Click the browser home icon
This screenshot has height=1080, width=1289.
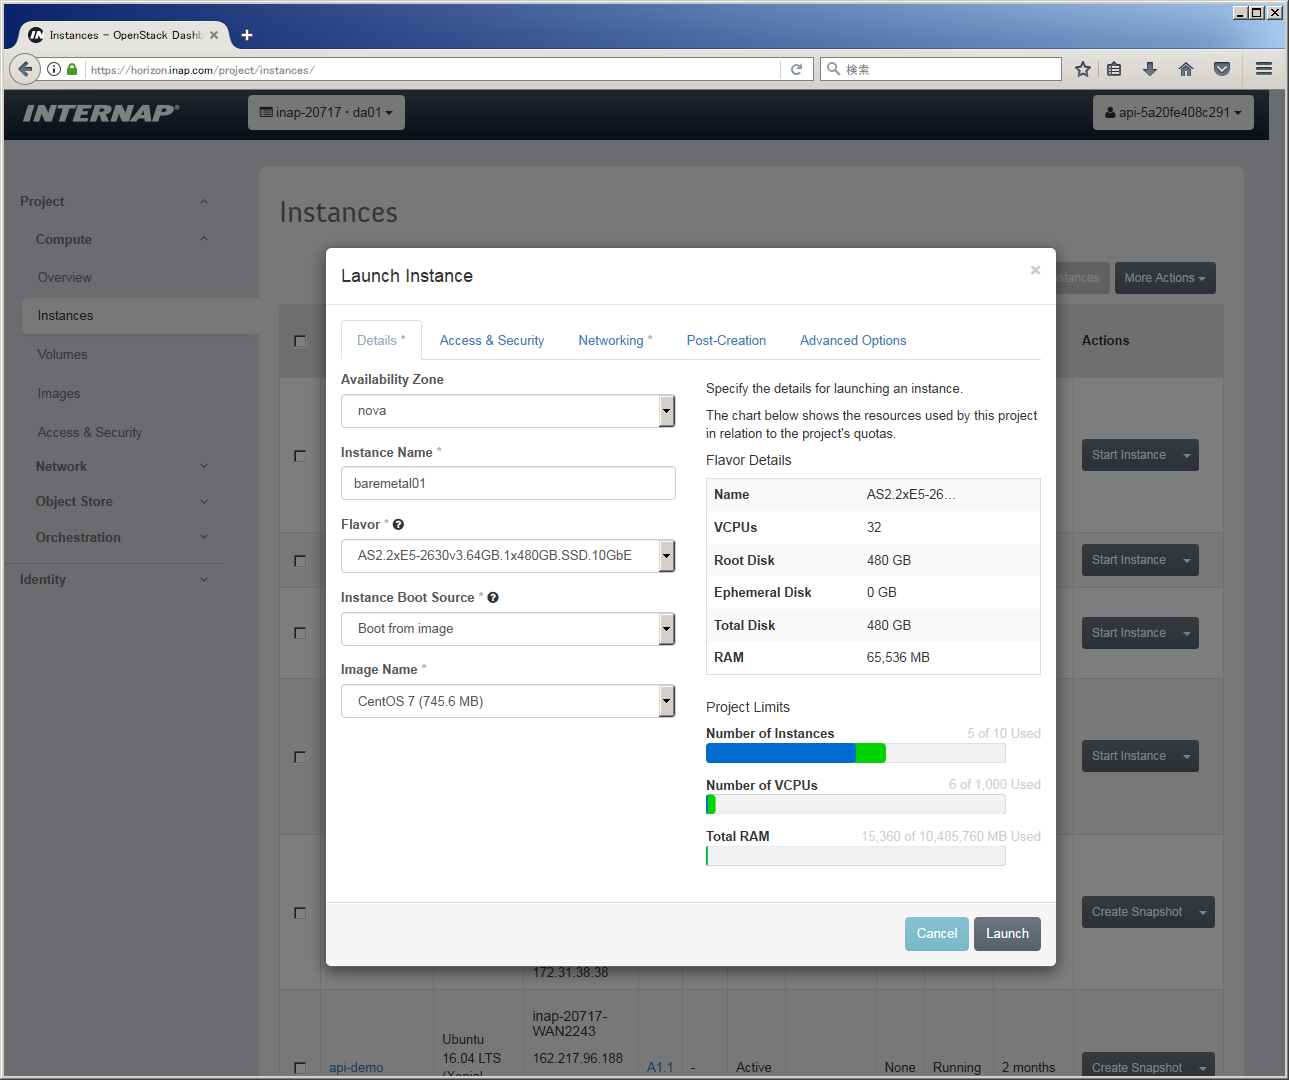tap(1186, 69)
